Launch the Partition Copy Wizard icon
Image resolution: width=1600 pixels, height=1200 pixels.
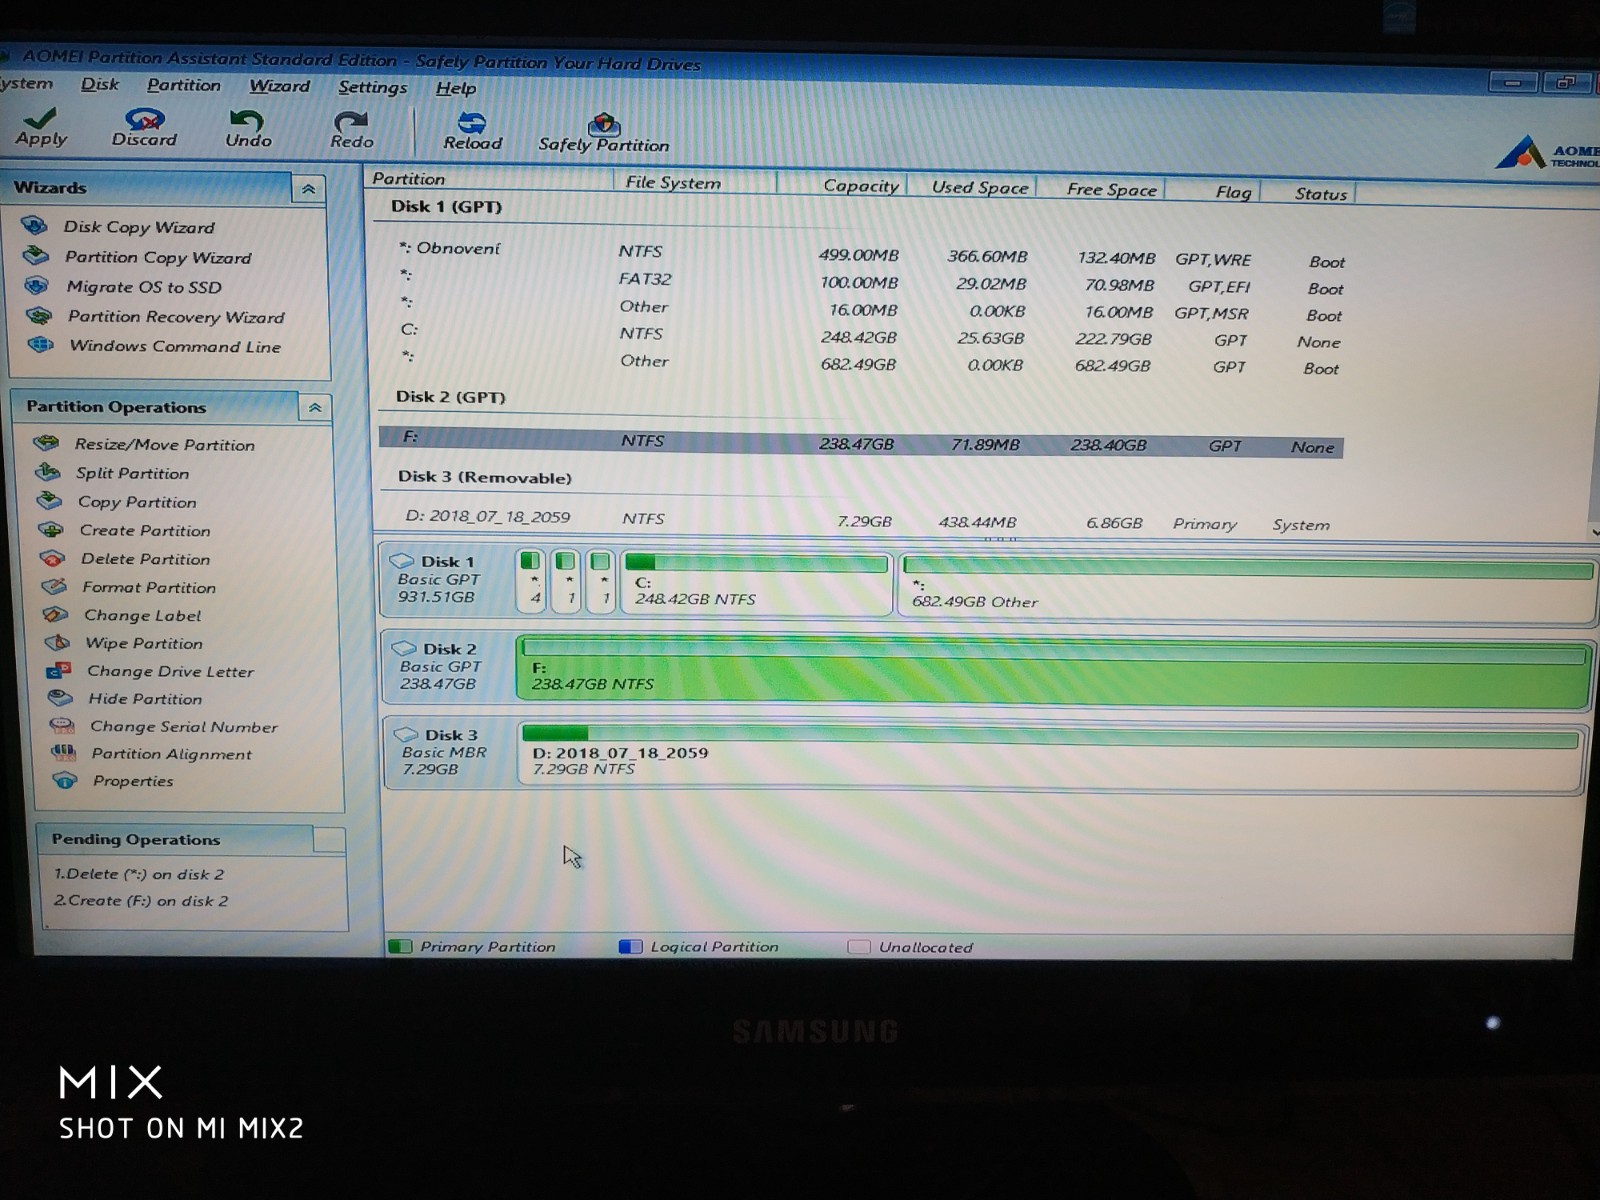click(36, 255)
